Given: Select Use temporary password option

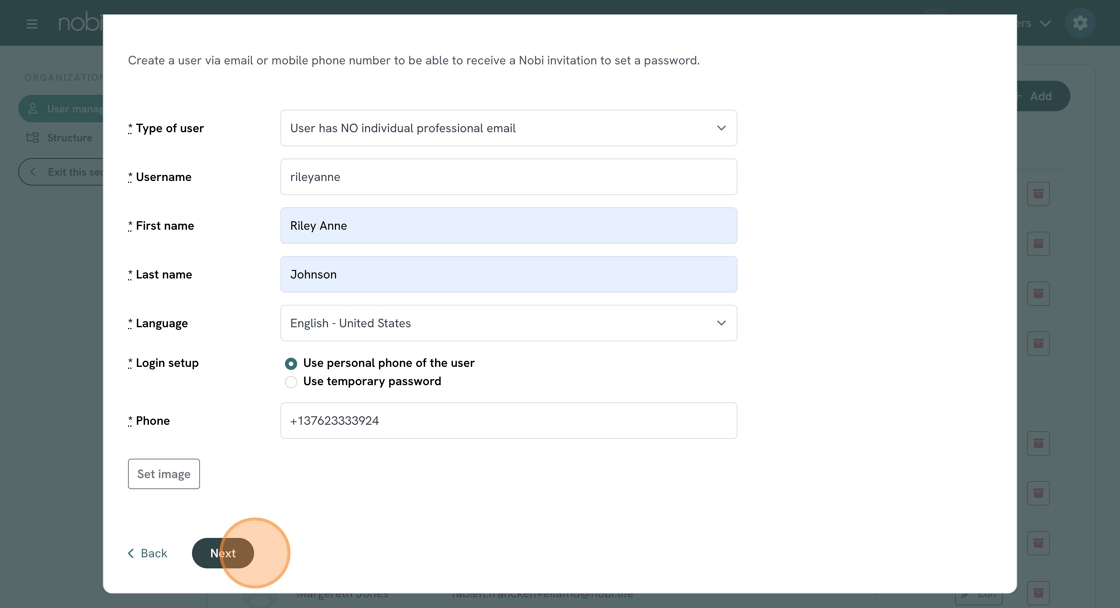Looking at the screenshot, I should click(x=291, y=382).
